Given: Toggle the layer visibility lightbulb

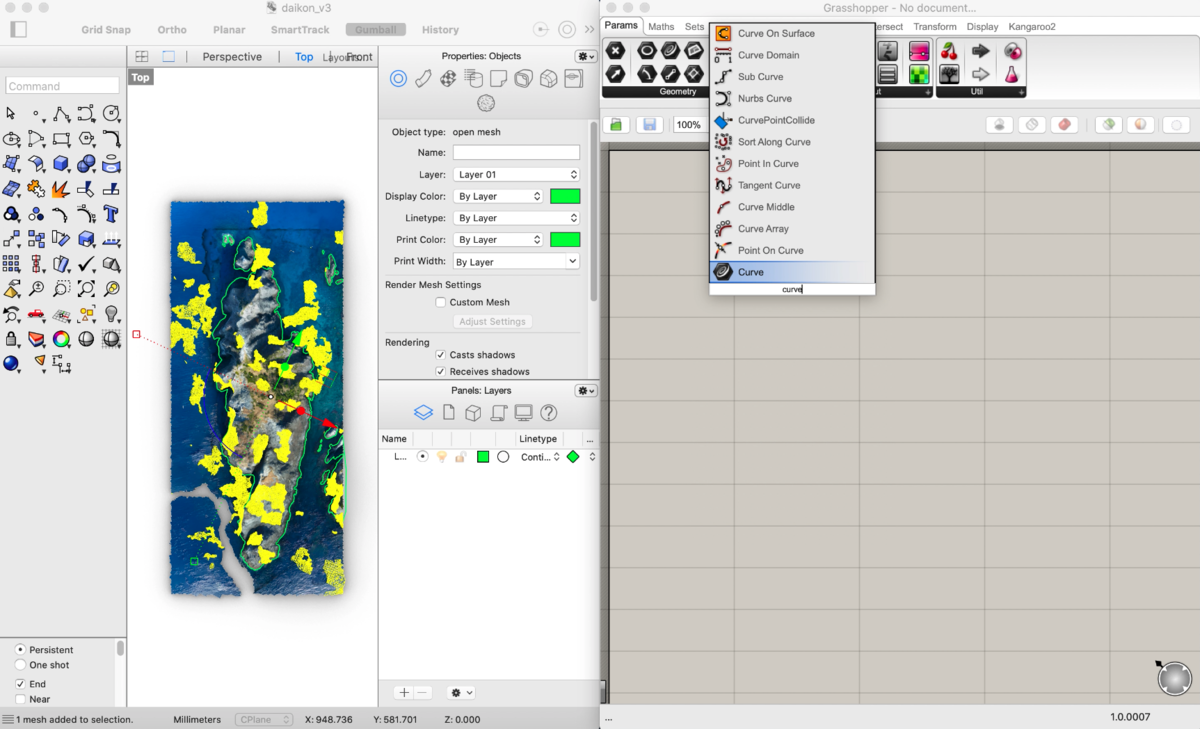Looking at the screenshot, I should coord(441,457).
